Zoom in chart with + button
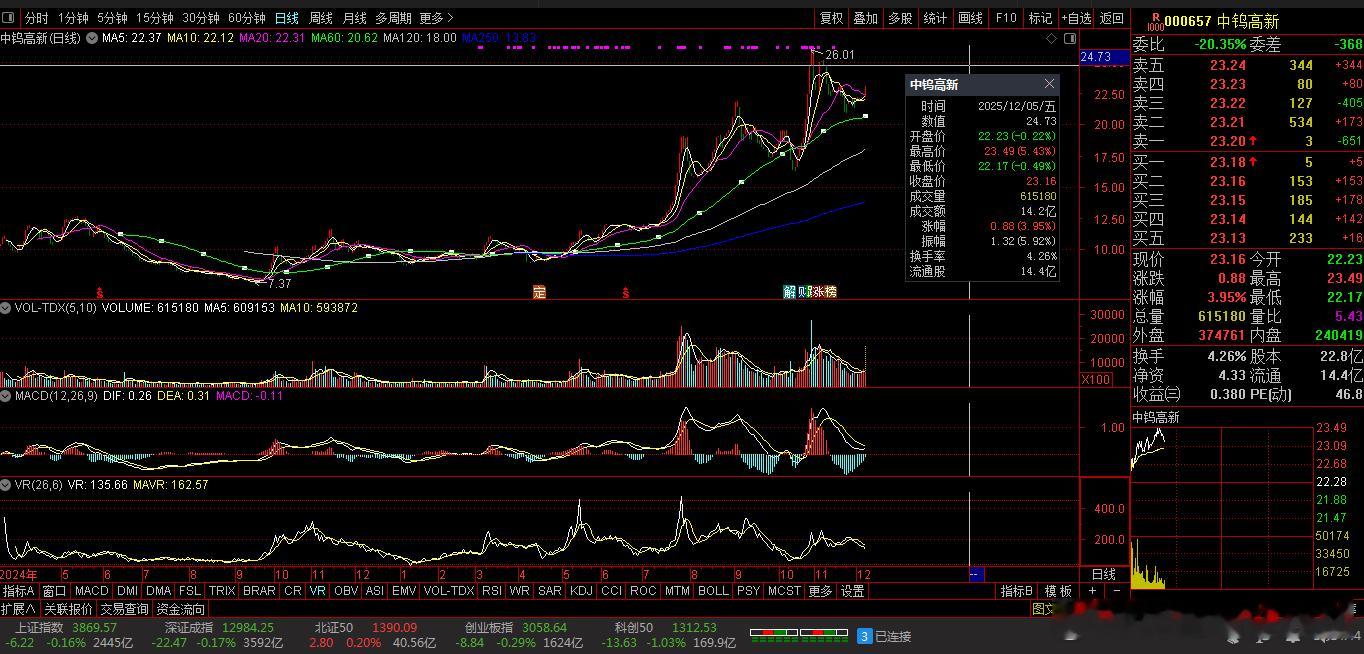Image resolution: width=1364 pixels, height=654 pixels. point(1093,591)
